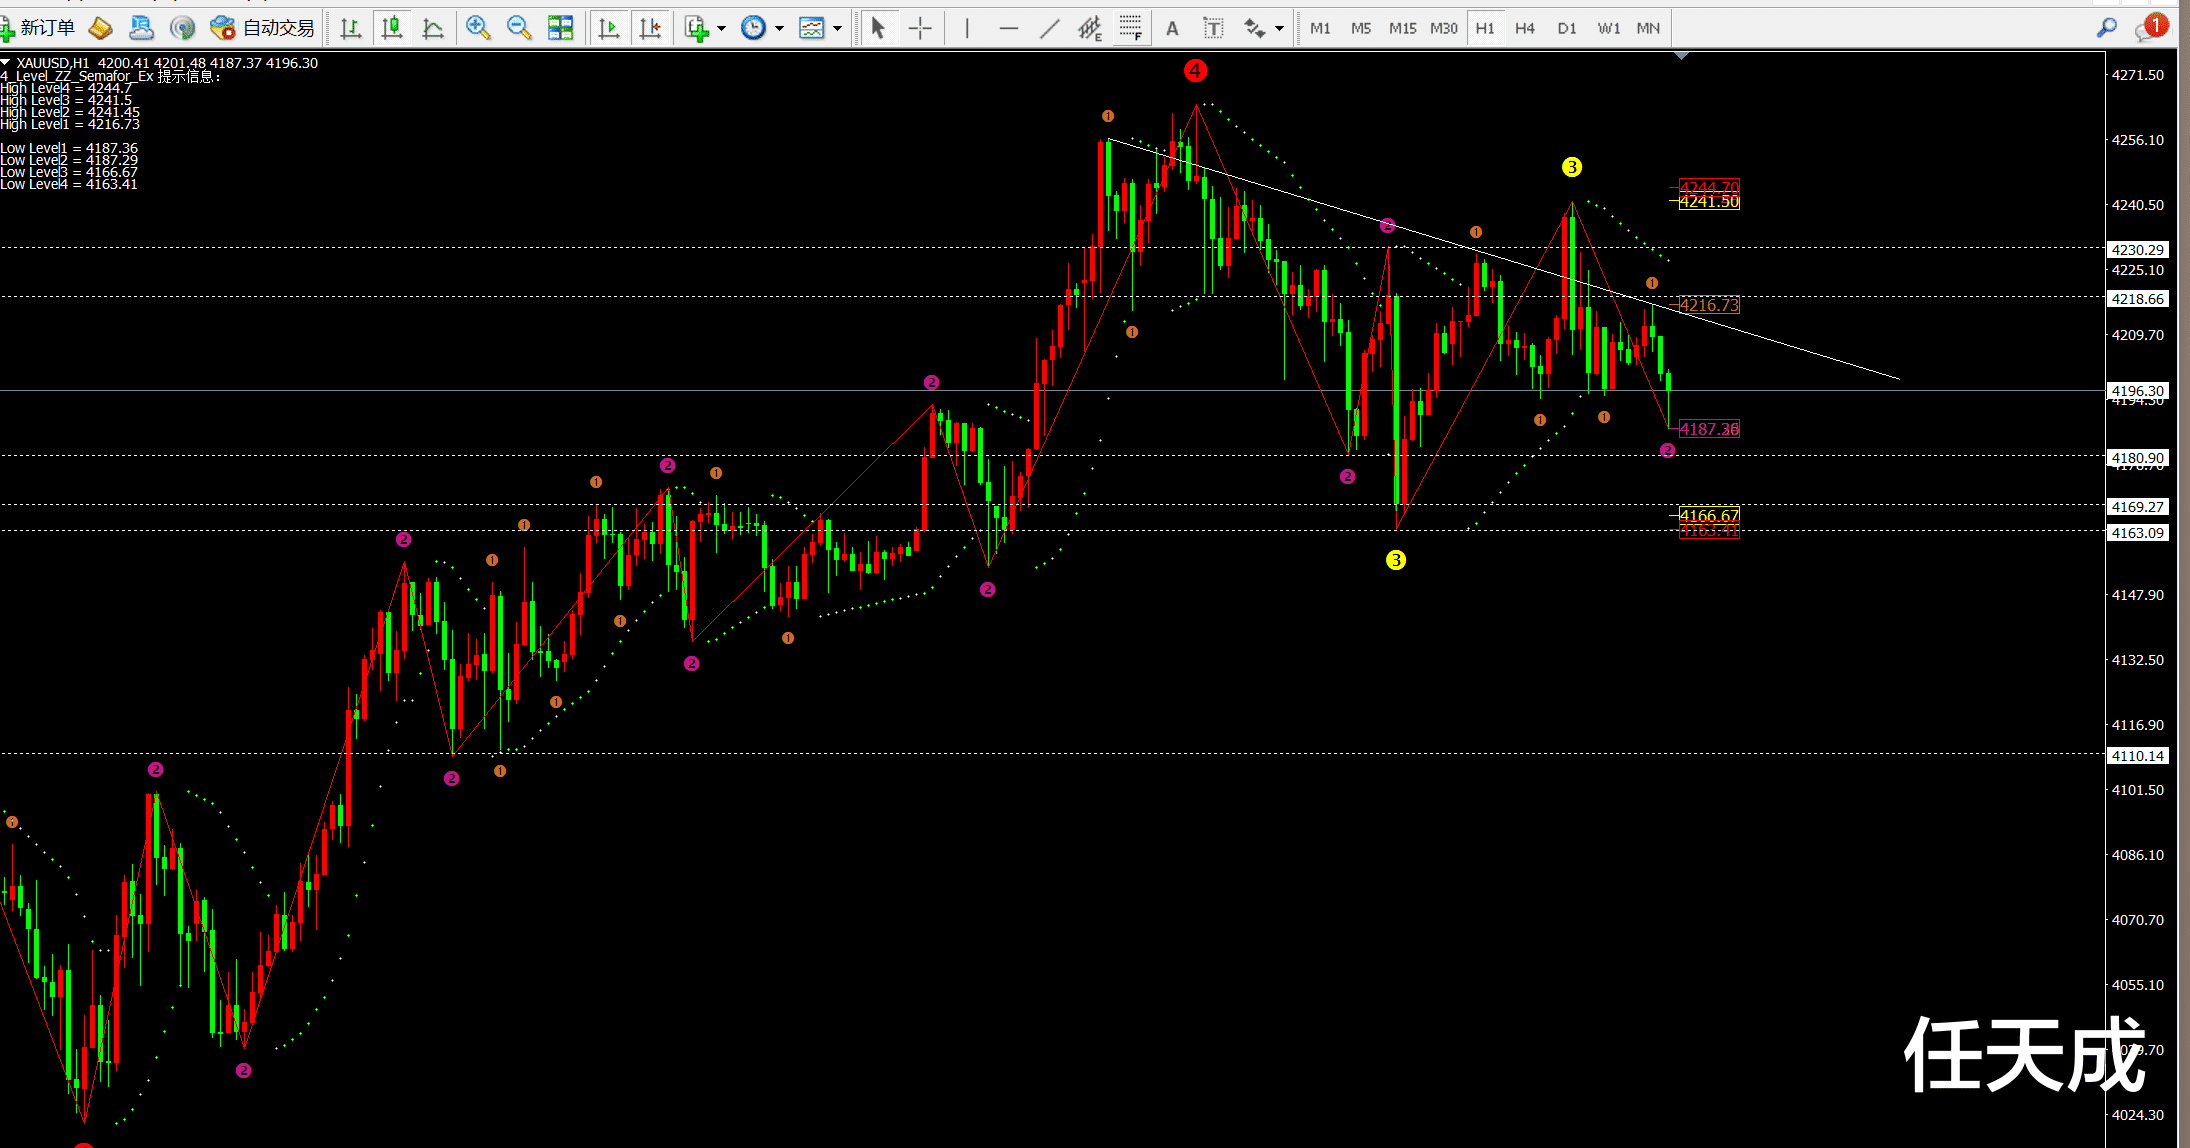Expand the chart templates dropdown arrow
Screen dimensions: 2190x1148
838,28
